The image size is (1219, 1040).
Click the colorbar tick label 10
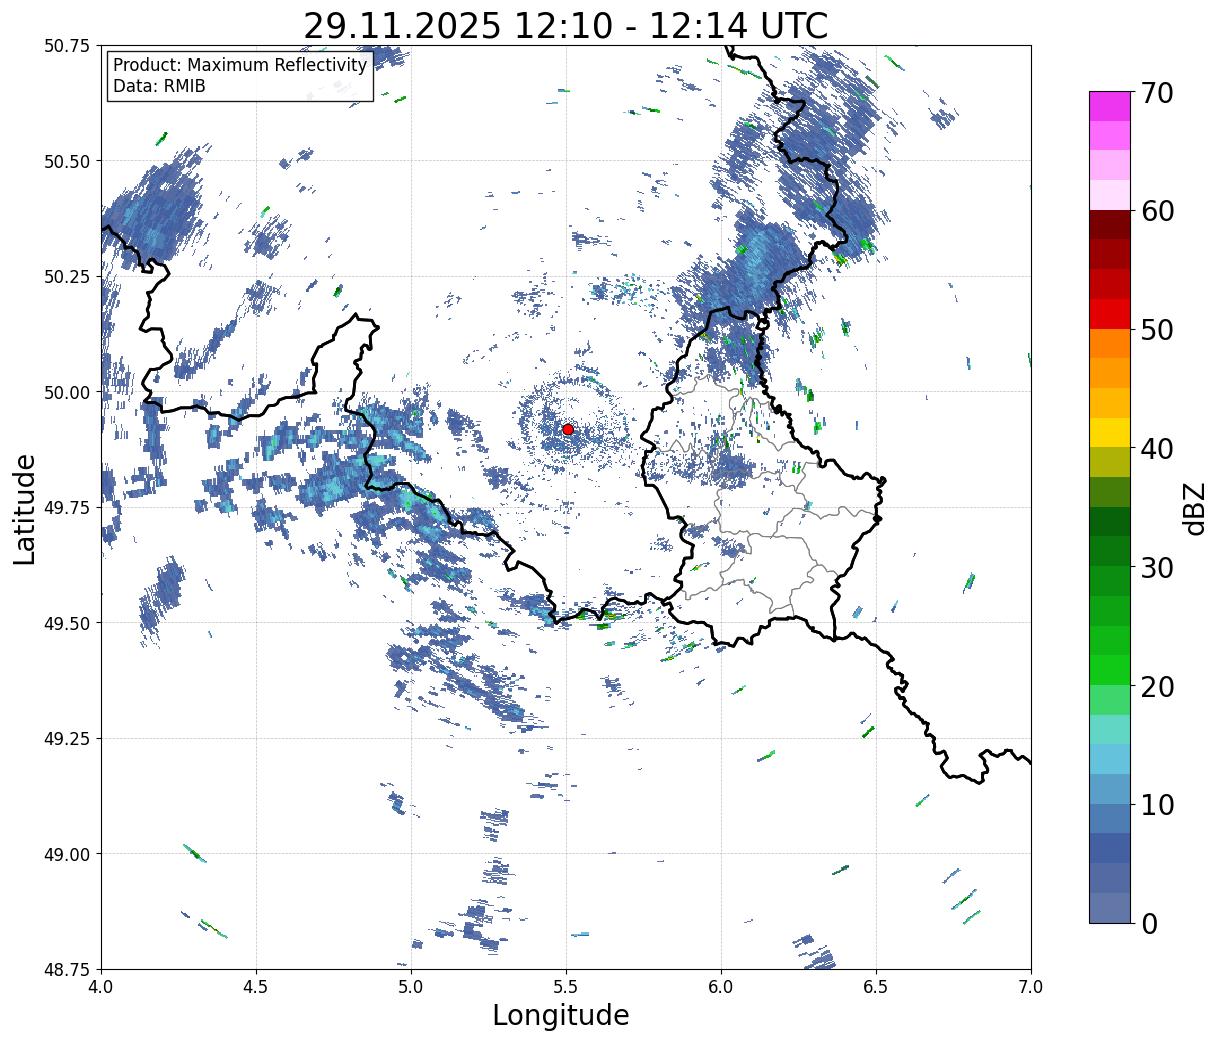(x=1157, y=805)
